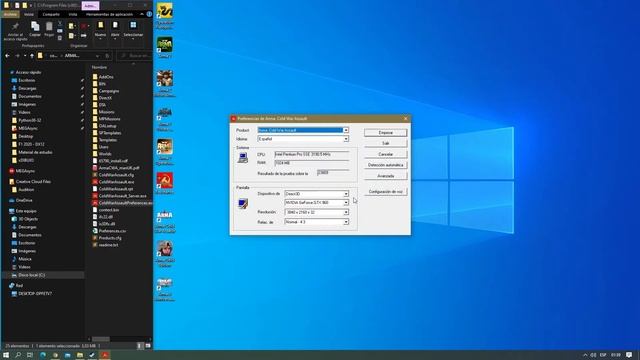The image size is (640, 360).
Task: Select Este equipo in the navigation pane
Action: pos(26,211)
